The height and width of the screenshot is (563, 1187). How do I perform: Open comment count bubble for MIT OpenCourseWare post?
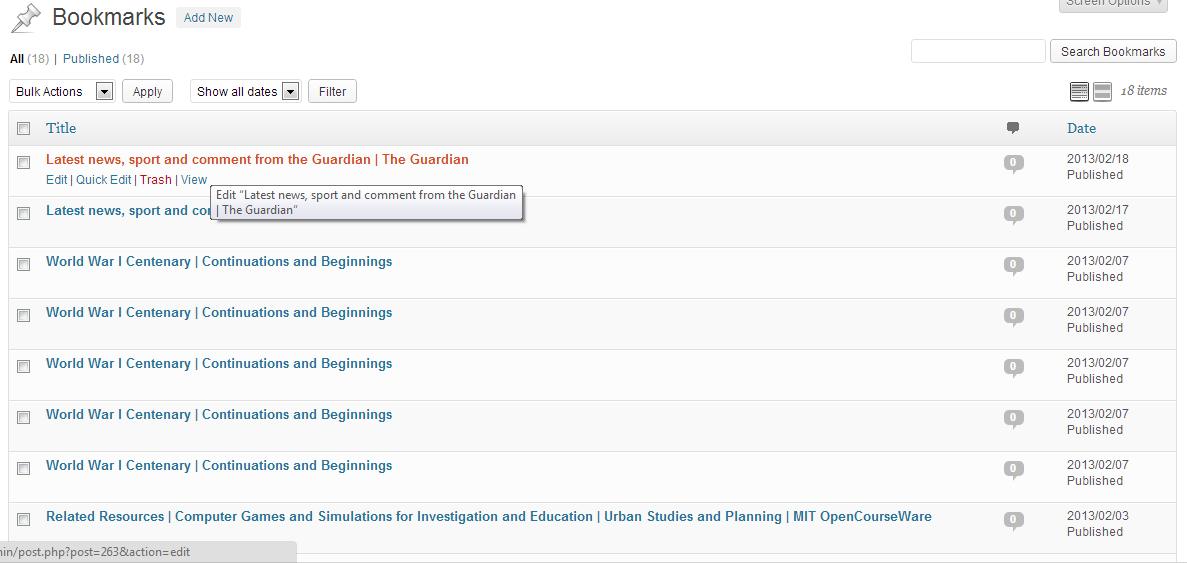point(1014,521)
